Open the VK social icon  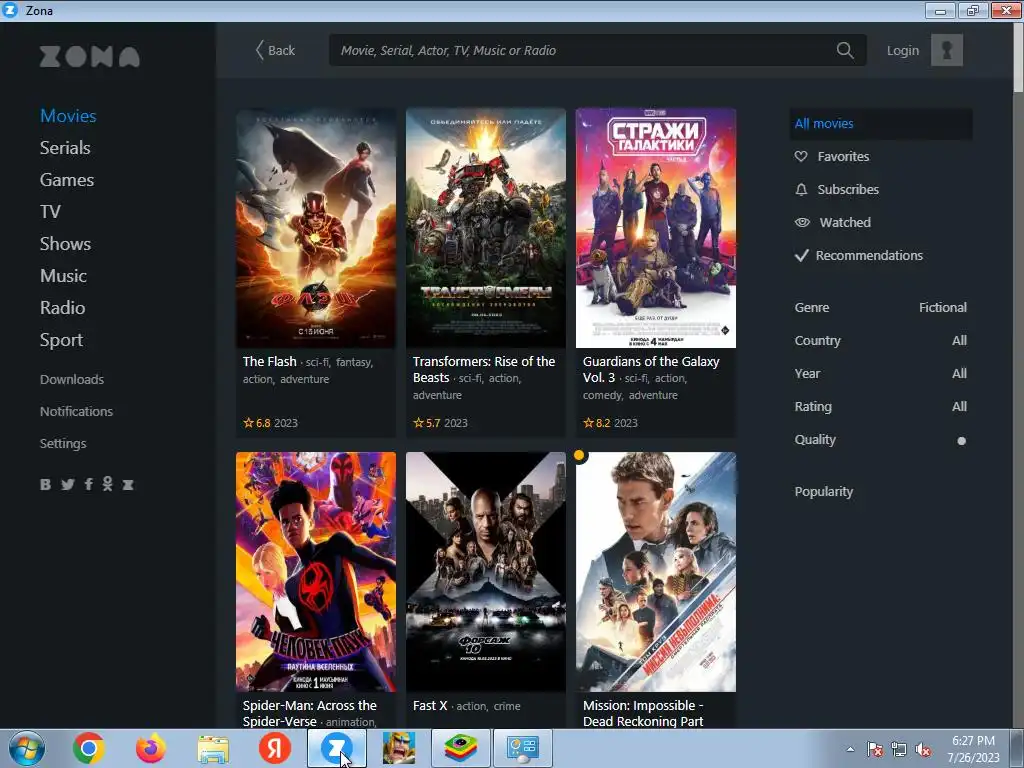point(45,484)
